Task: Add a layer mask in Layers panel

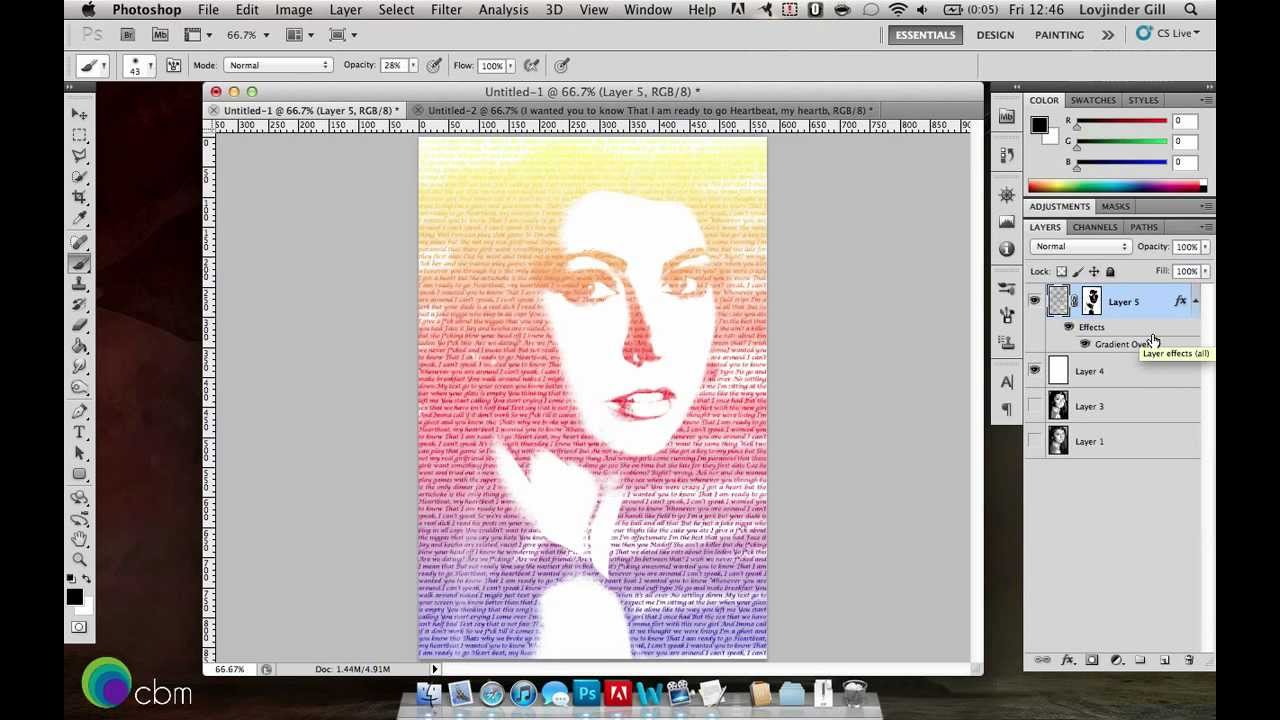Action: coord(1092,660)
